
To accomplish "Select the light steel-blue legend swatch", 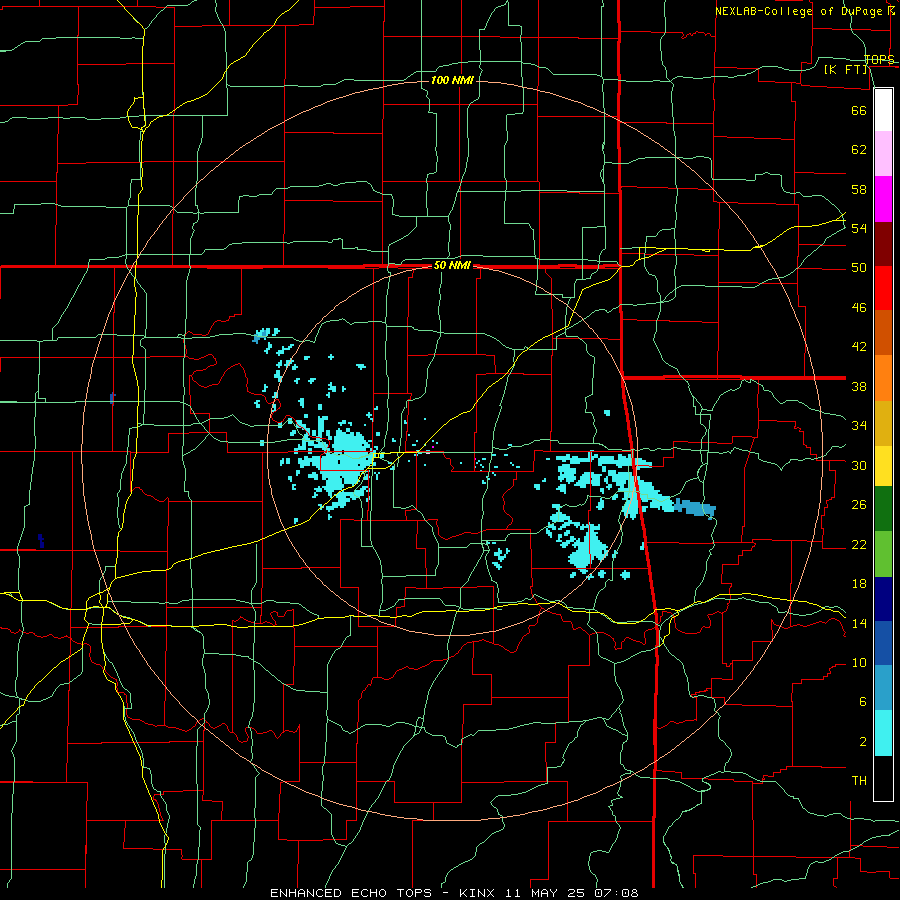I will [x=883, y=688].
